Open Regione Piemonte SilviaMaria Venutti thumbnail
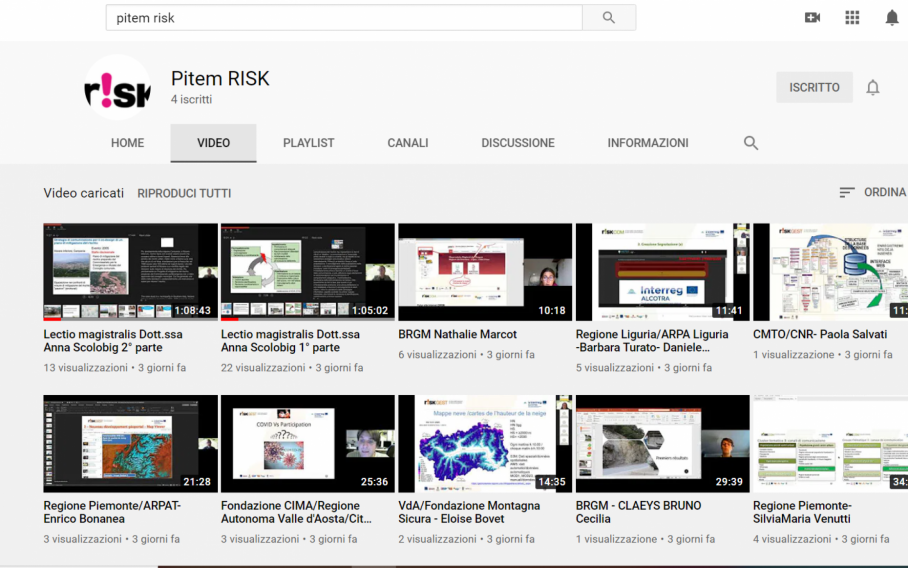The image size is (908, 568). pos(830,444)
